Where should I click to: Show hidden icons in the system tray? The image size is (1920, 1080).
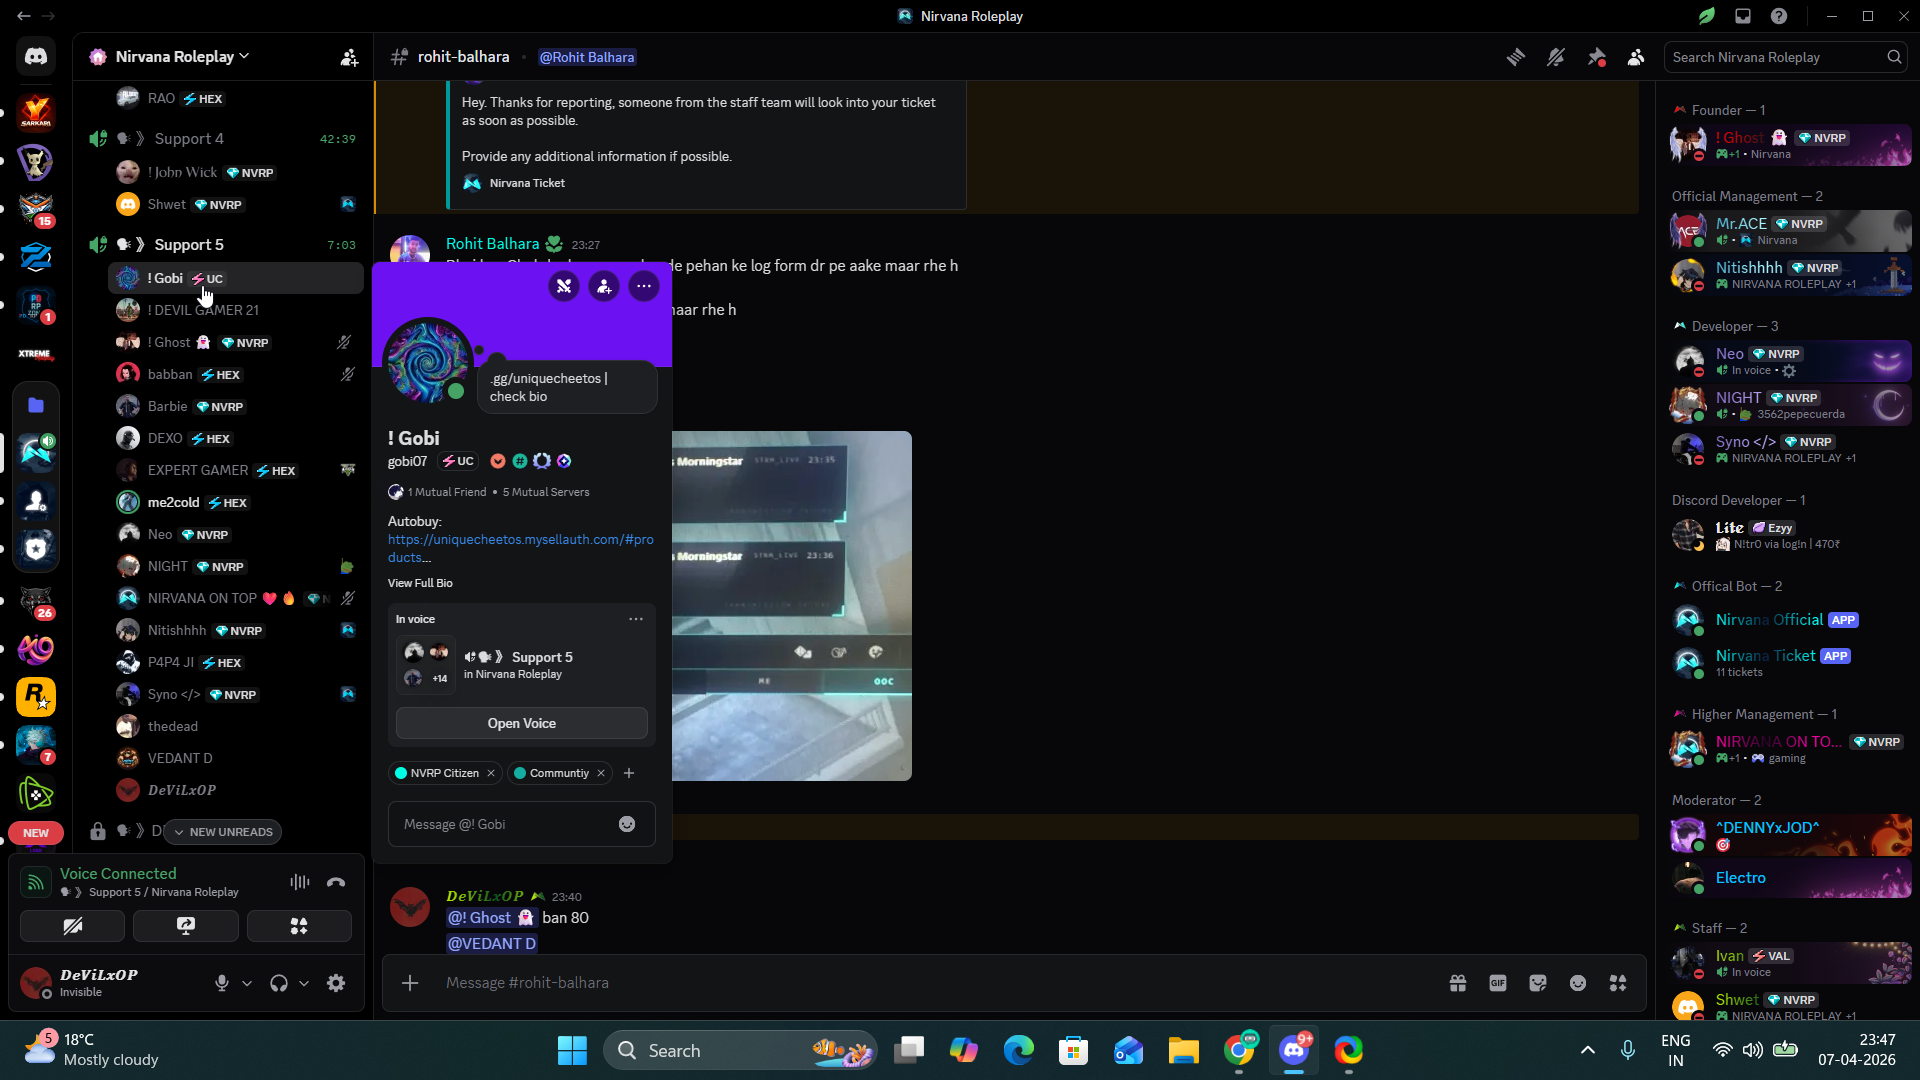[1588, 1050]
